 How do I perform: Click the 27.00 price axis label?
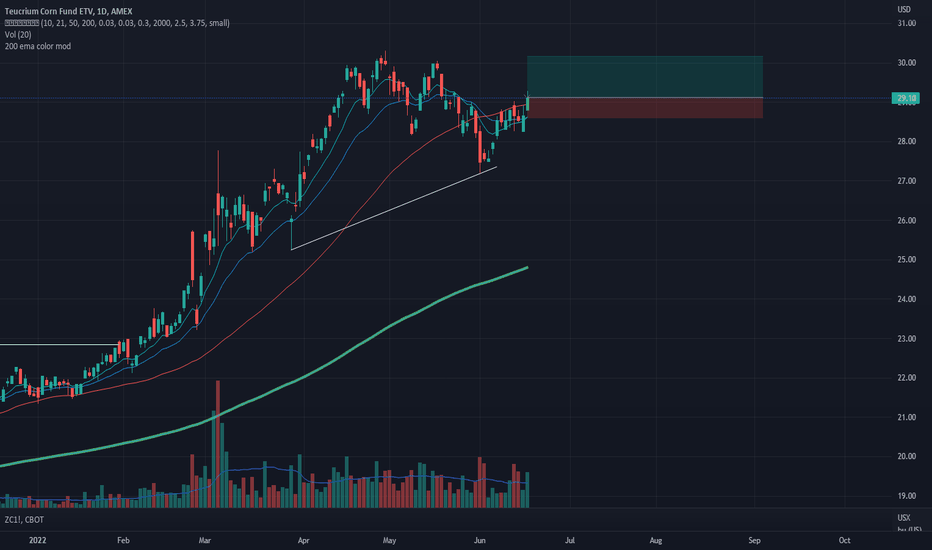906,181
